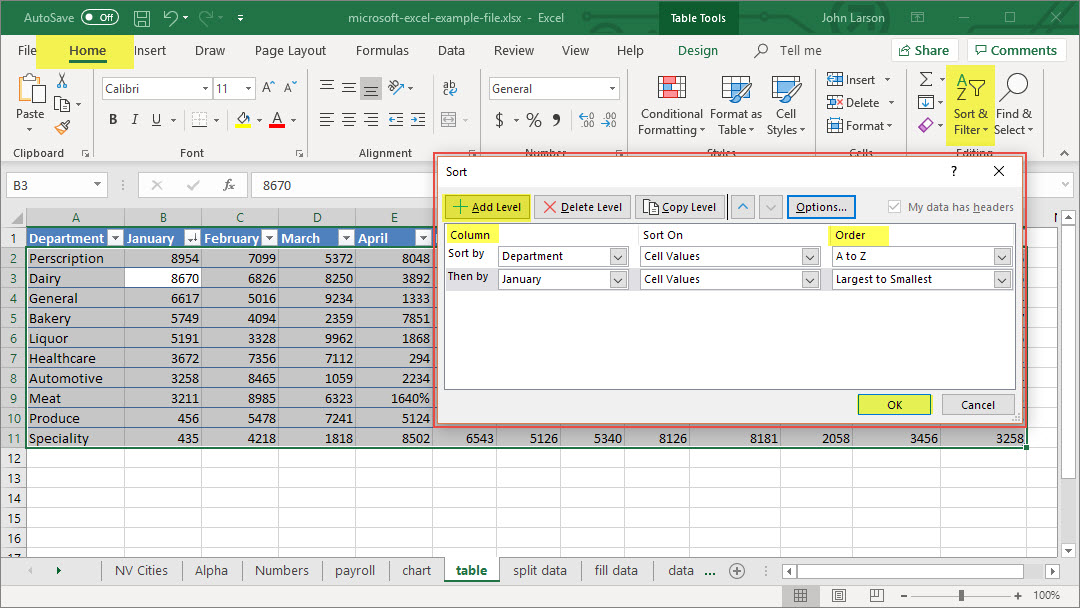Screen dimensions: 1080x608
Task: Click the Add Level button
Action: point(487,207)
